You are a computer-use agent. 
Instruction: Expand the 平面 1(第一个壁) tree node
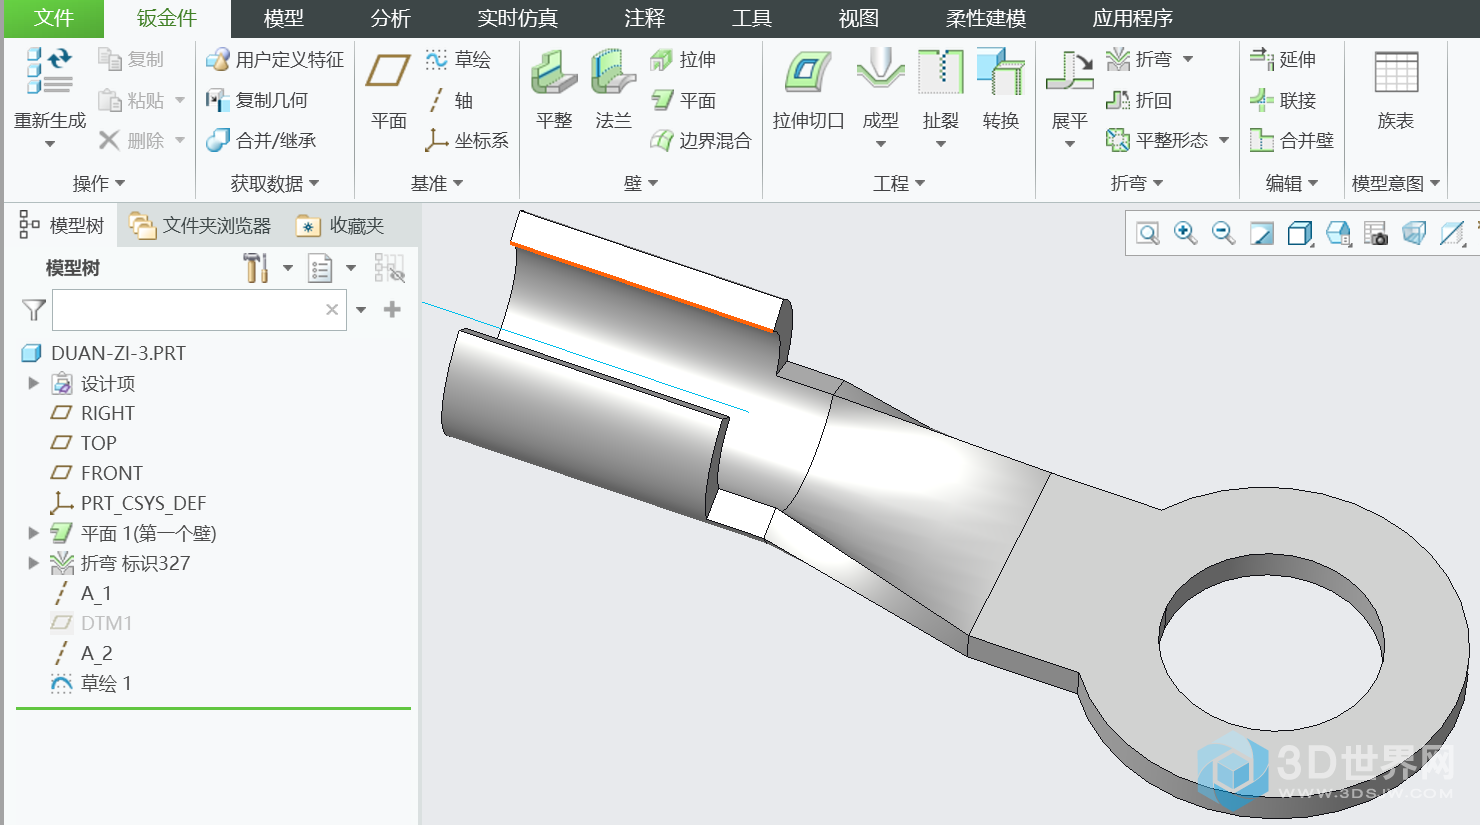(33, 533)
